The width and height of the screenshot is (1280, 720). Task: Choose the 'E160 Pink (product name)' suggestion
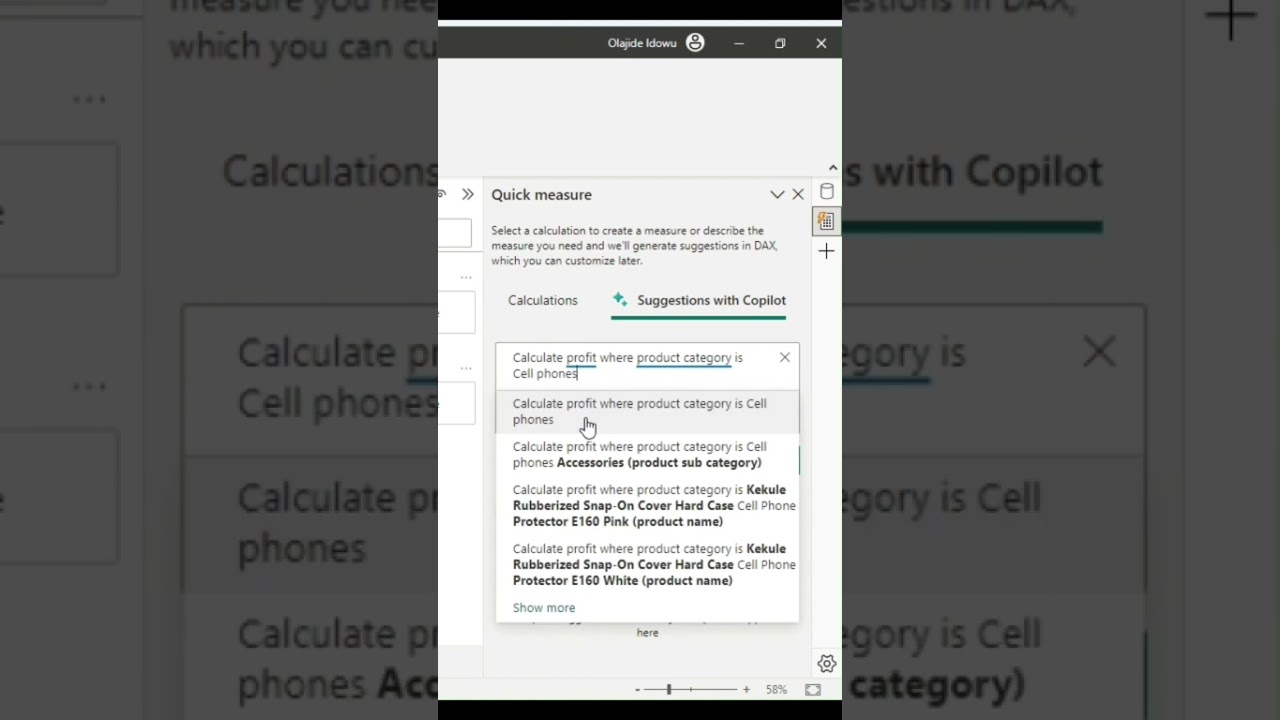(647, 506)
